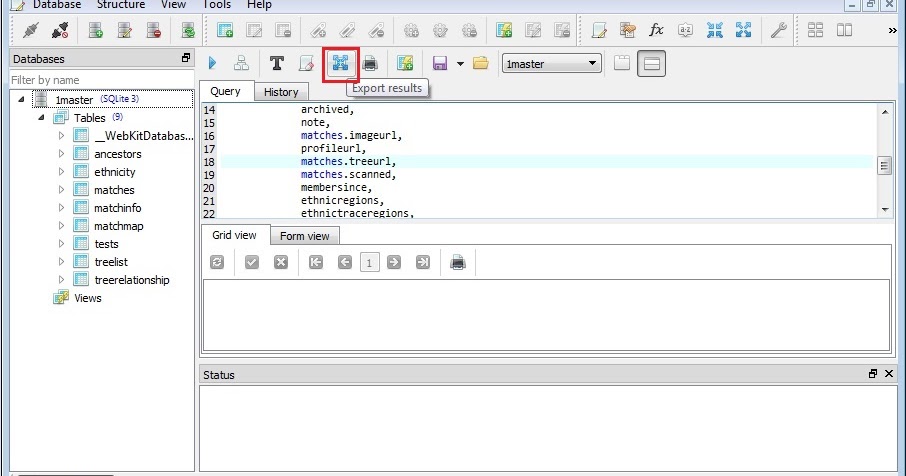Click the Edit table icon

(254, 30)
